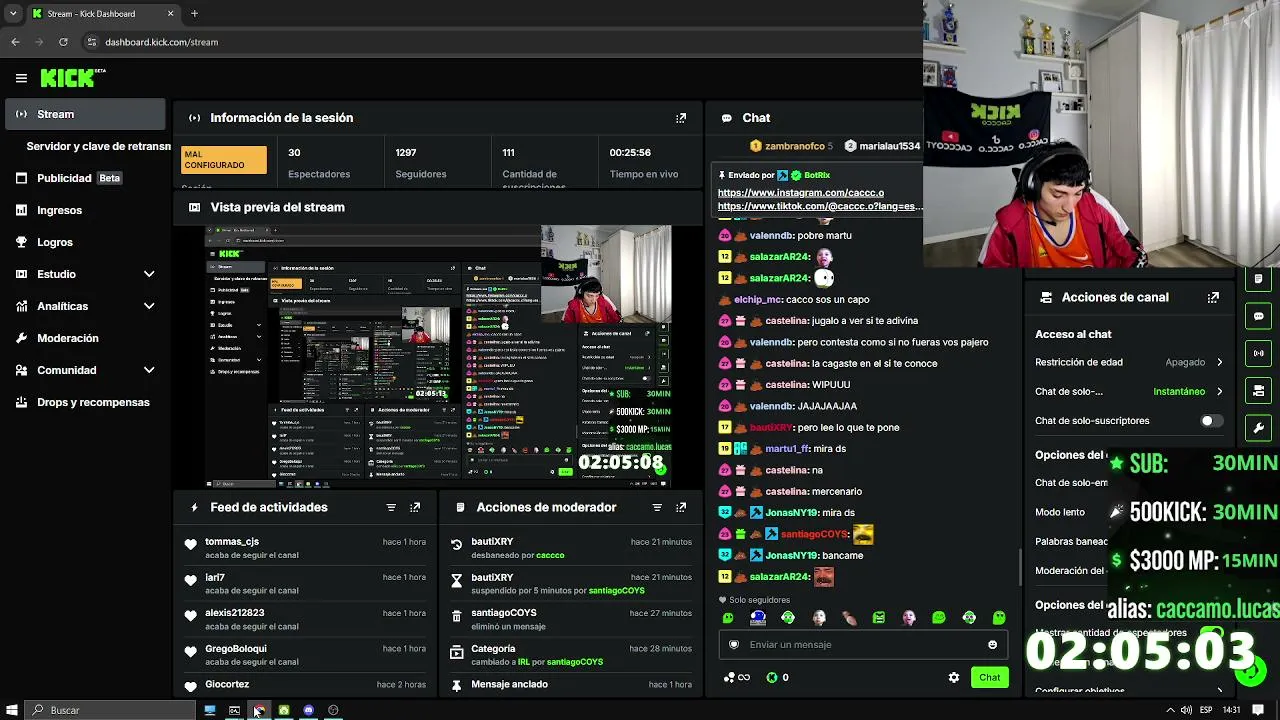This screenshot has width=1280, height=720.
Task: Open the hamburger menu beside the Kick logo
Action: pos(21,78)
